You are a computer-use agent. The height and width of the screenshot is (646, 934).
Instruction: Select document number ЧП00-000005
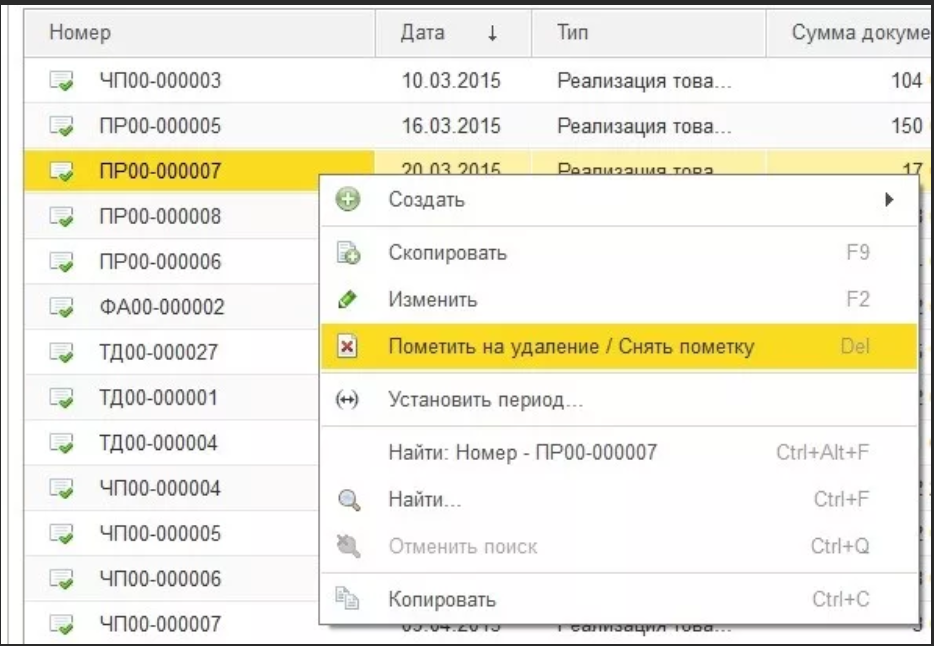point(160,533)
